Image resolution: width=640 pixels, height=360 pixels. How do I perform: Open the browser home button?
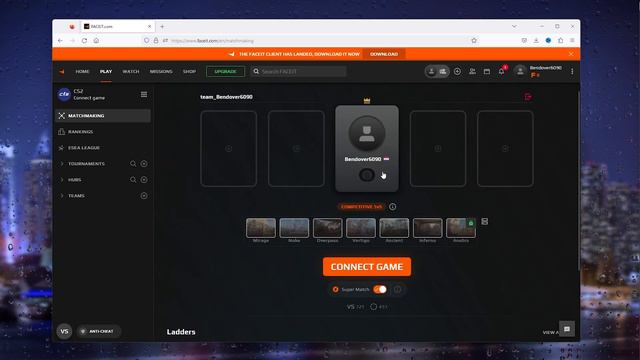tap(96, 40)
